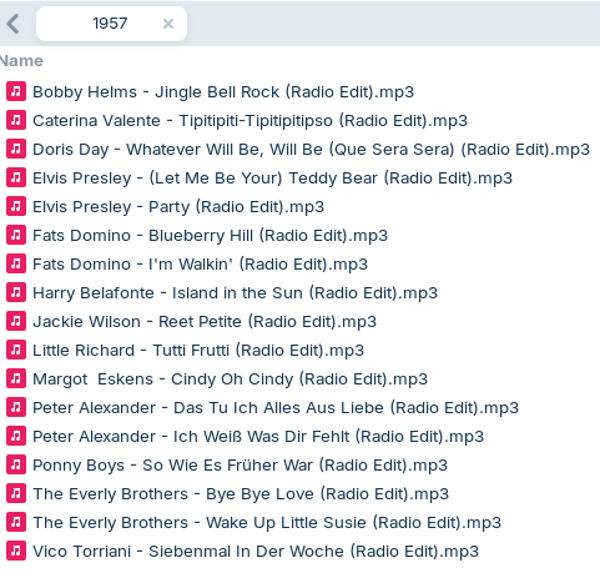Sort files by the Name column header
This screenshot has height=578, width=600.
coord(21,61)
